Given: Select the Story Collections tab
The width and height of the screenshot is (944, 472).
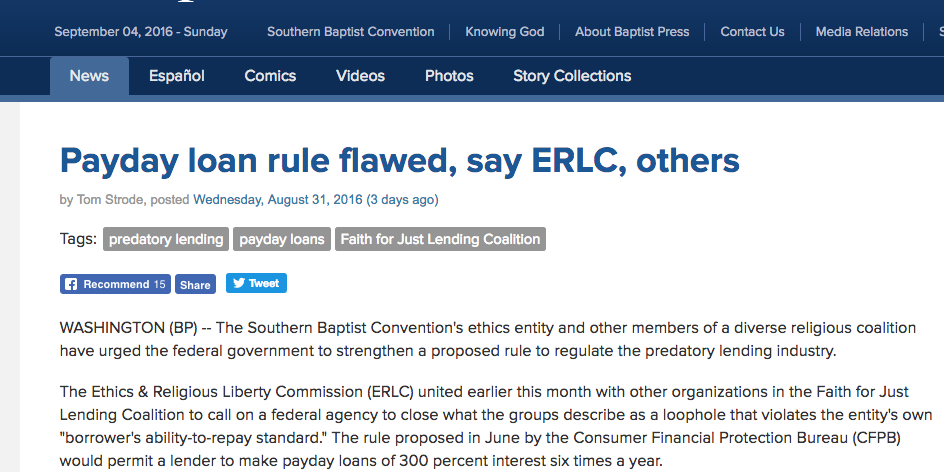Looking at the screenshot, I should pyautogui.click(x=572, y=76).
